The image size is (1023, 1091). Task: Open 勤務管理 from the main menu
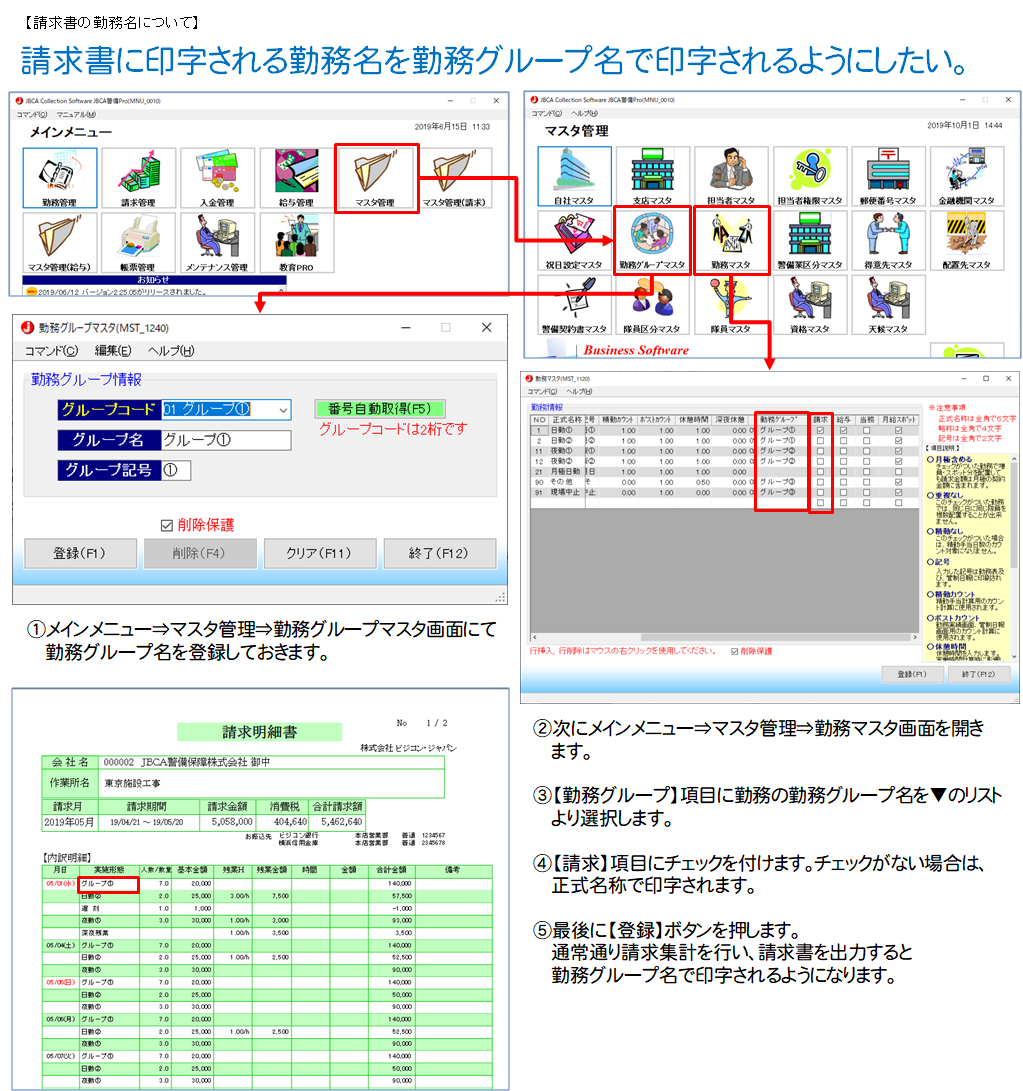click(x=60, y=178)
